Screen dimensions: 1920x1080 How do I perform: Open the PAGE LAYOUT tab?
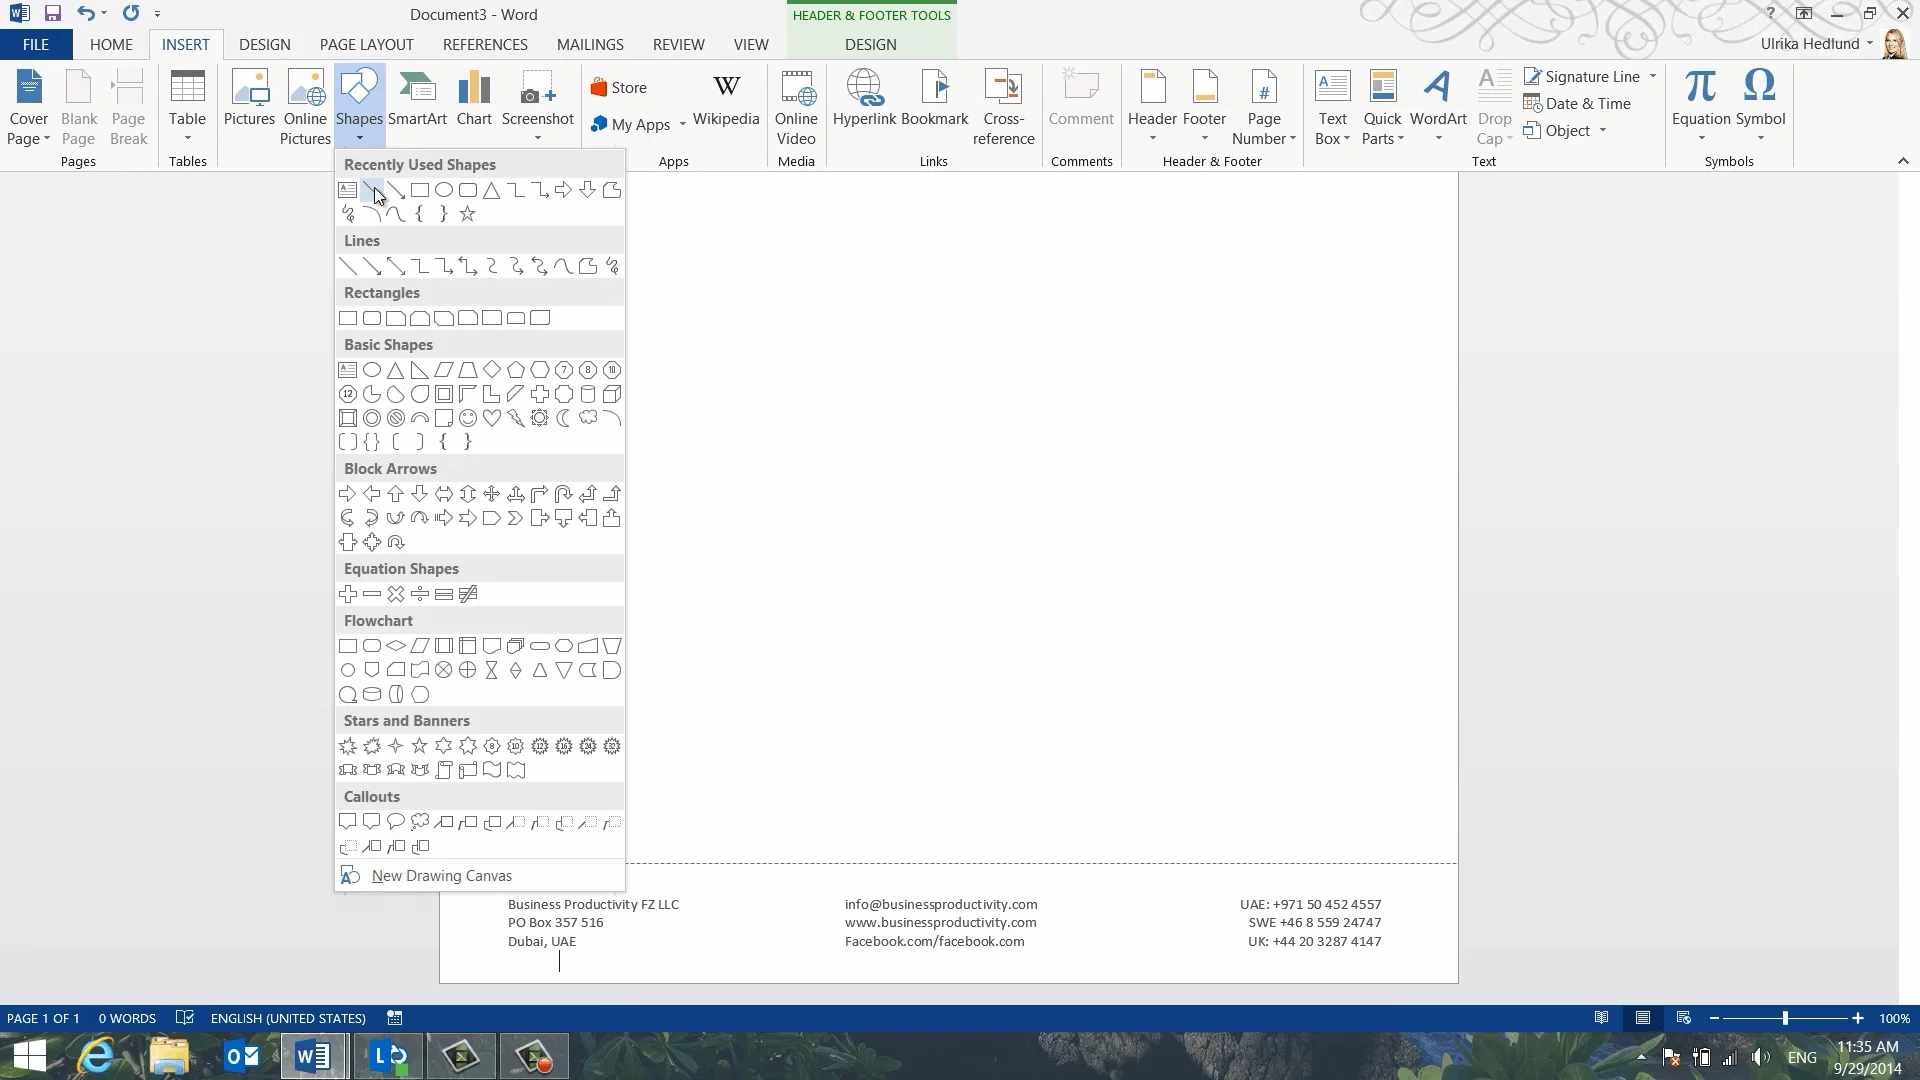point(366,44)
